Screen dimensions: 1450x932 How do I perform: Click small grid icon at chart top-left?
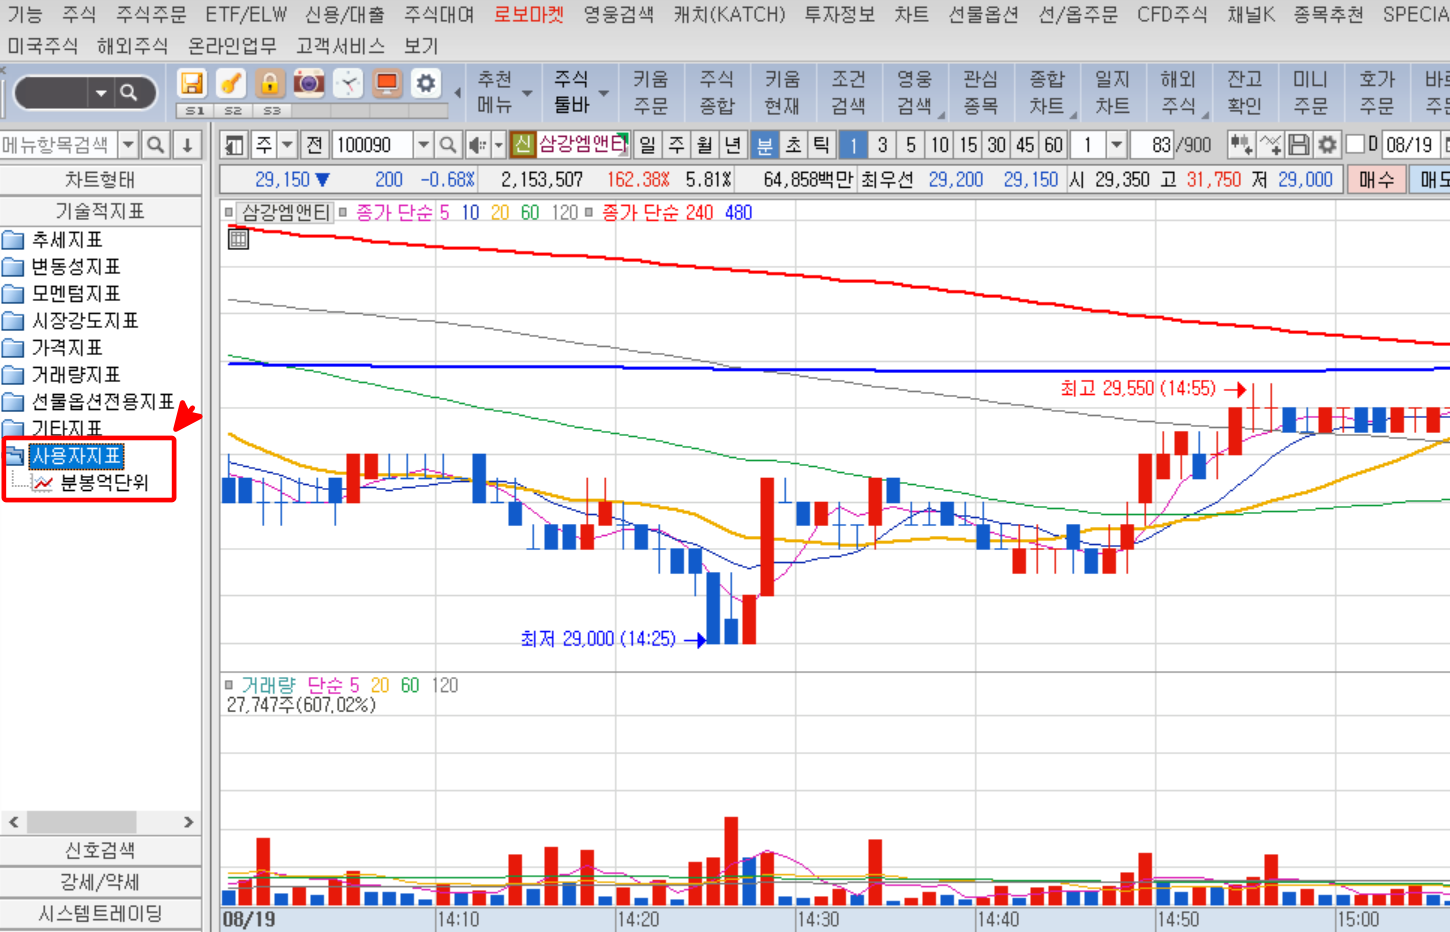[x=238, y=238]
